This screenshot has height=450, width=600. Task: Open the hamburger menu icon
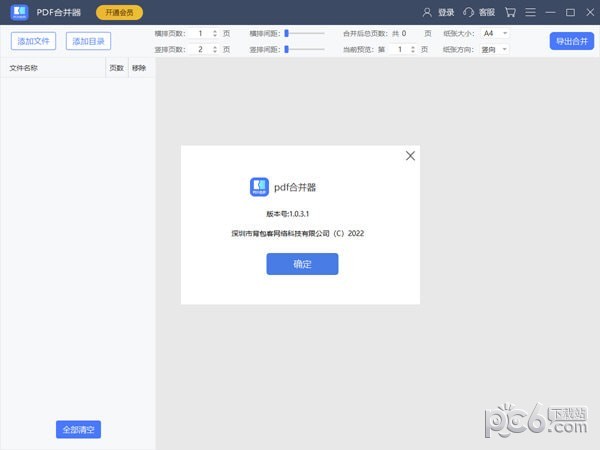(530, 13)
